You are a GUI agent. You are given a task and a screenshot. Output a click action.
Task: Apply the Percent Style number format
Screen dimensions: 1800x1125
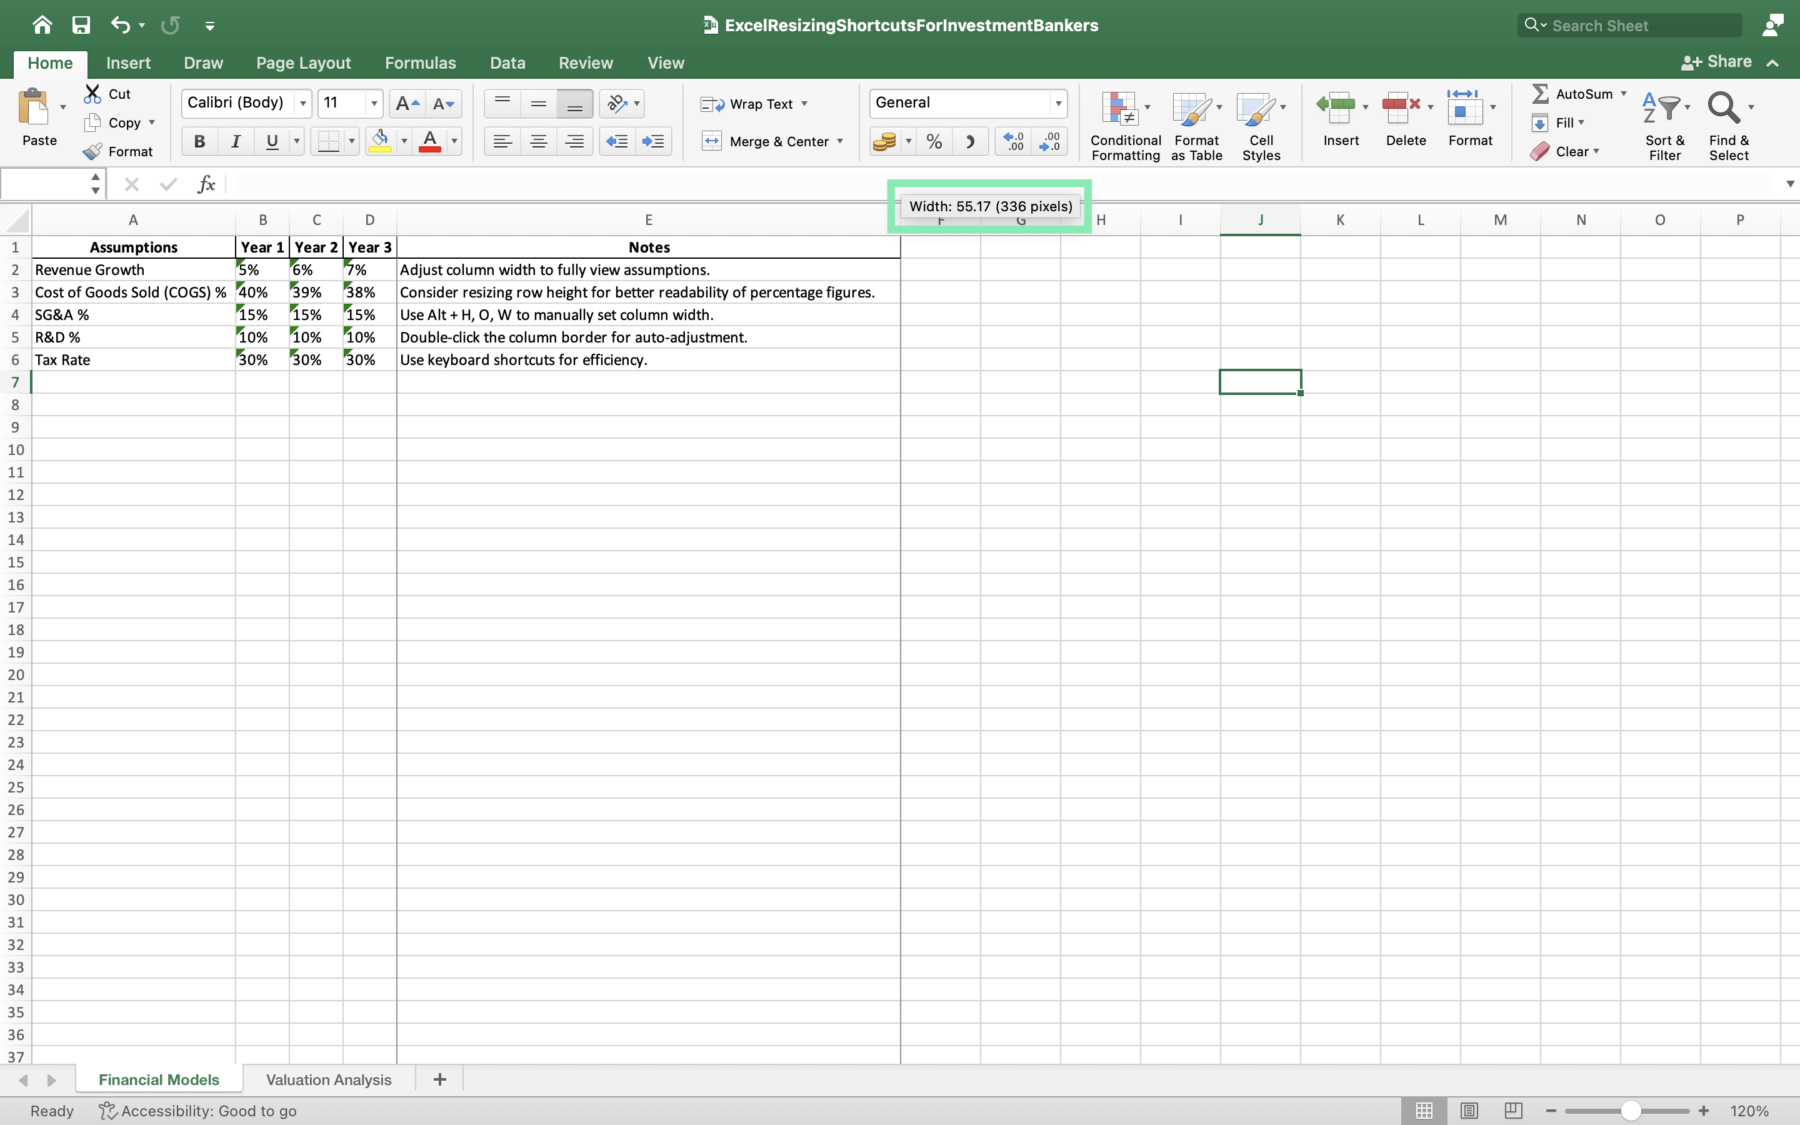coord(934,141)
